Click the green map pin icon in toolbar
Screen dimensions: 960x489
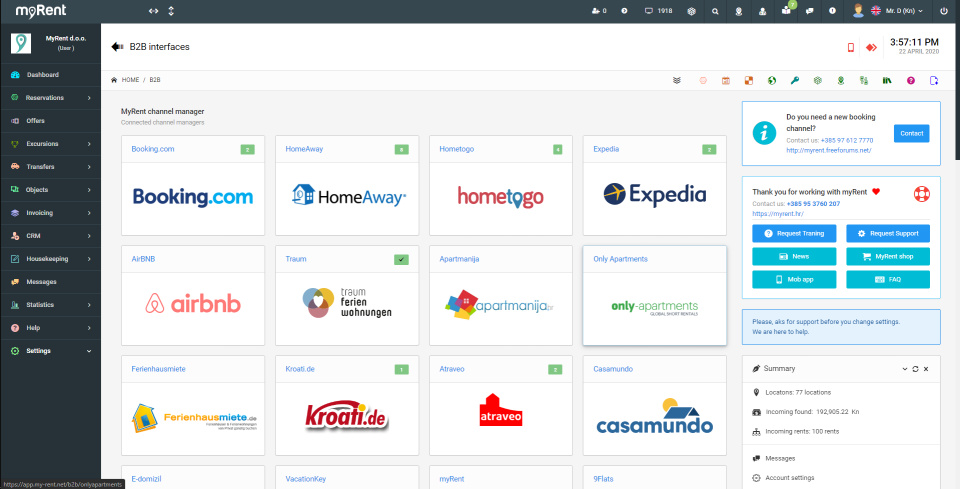pos(841,80)
